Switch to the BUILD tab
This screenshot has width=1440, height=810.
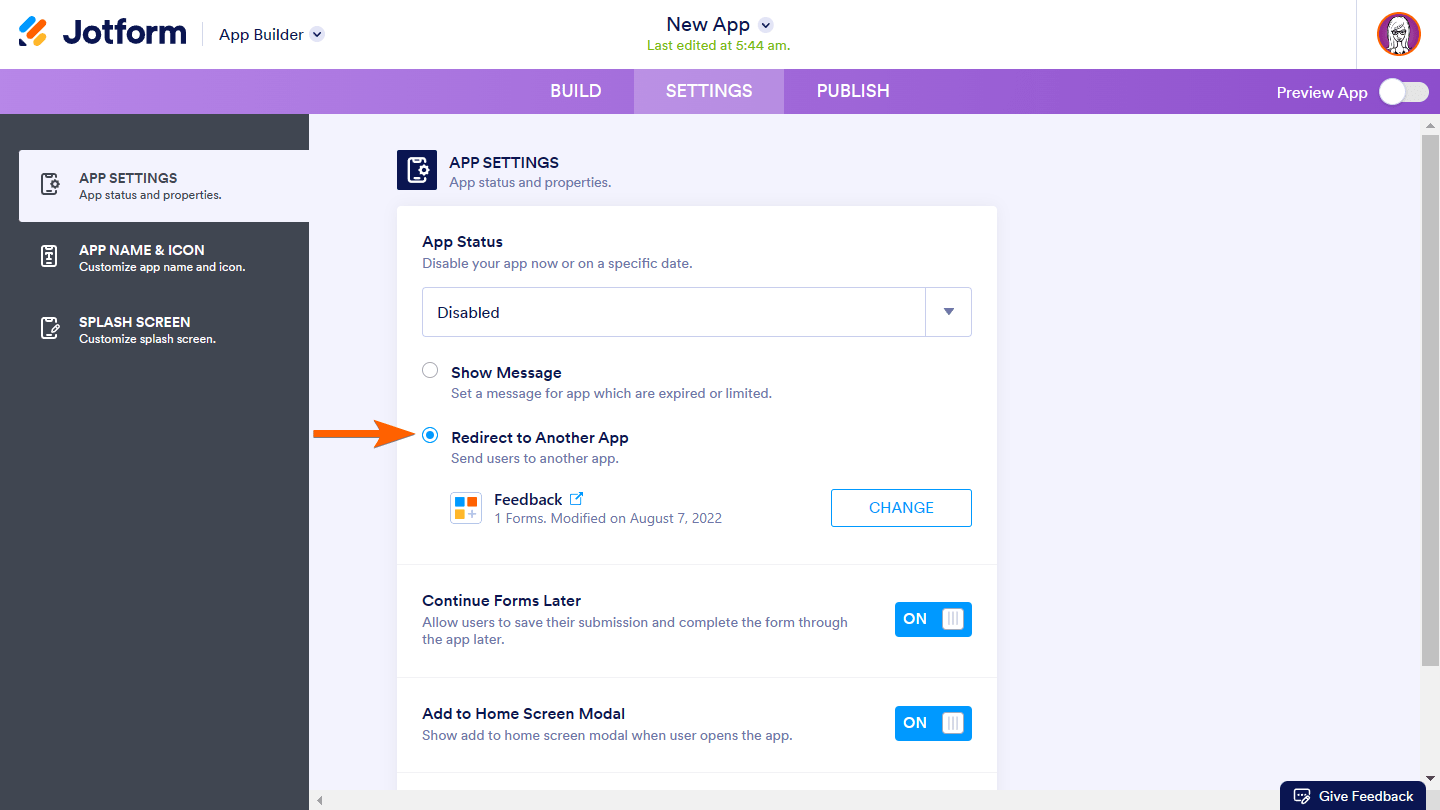tap(576, 91)
